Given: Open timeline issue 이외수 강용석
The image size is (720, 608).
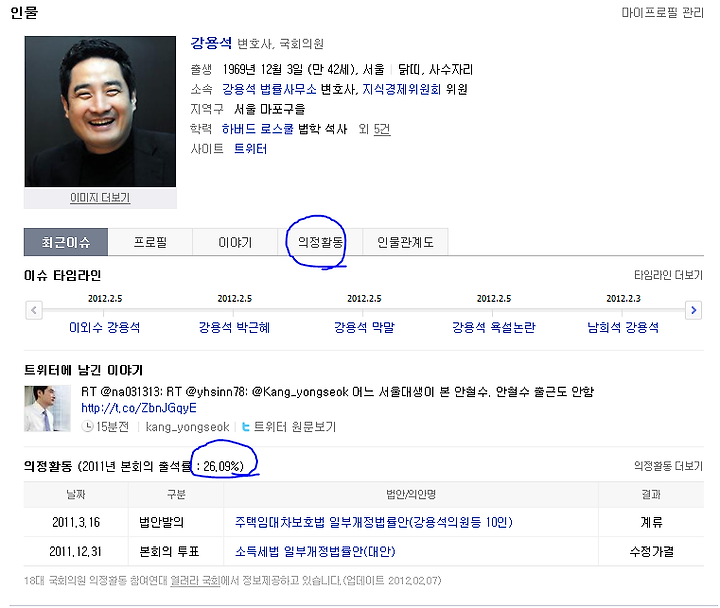Looking at the screenshot, I should pos(105,327).
